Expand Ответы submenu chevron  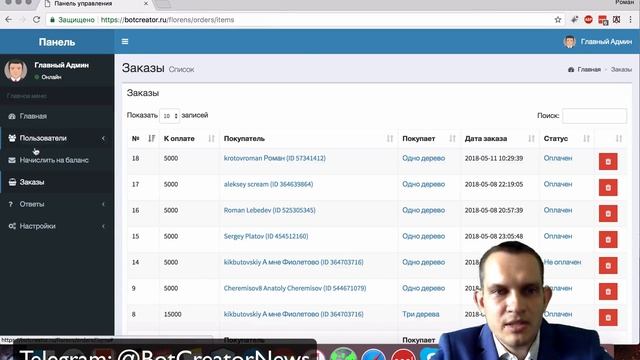click(x=104, y=204)
